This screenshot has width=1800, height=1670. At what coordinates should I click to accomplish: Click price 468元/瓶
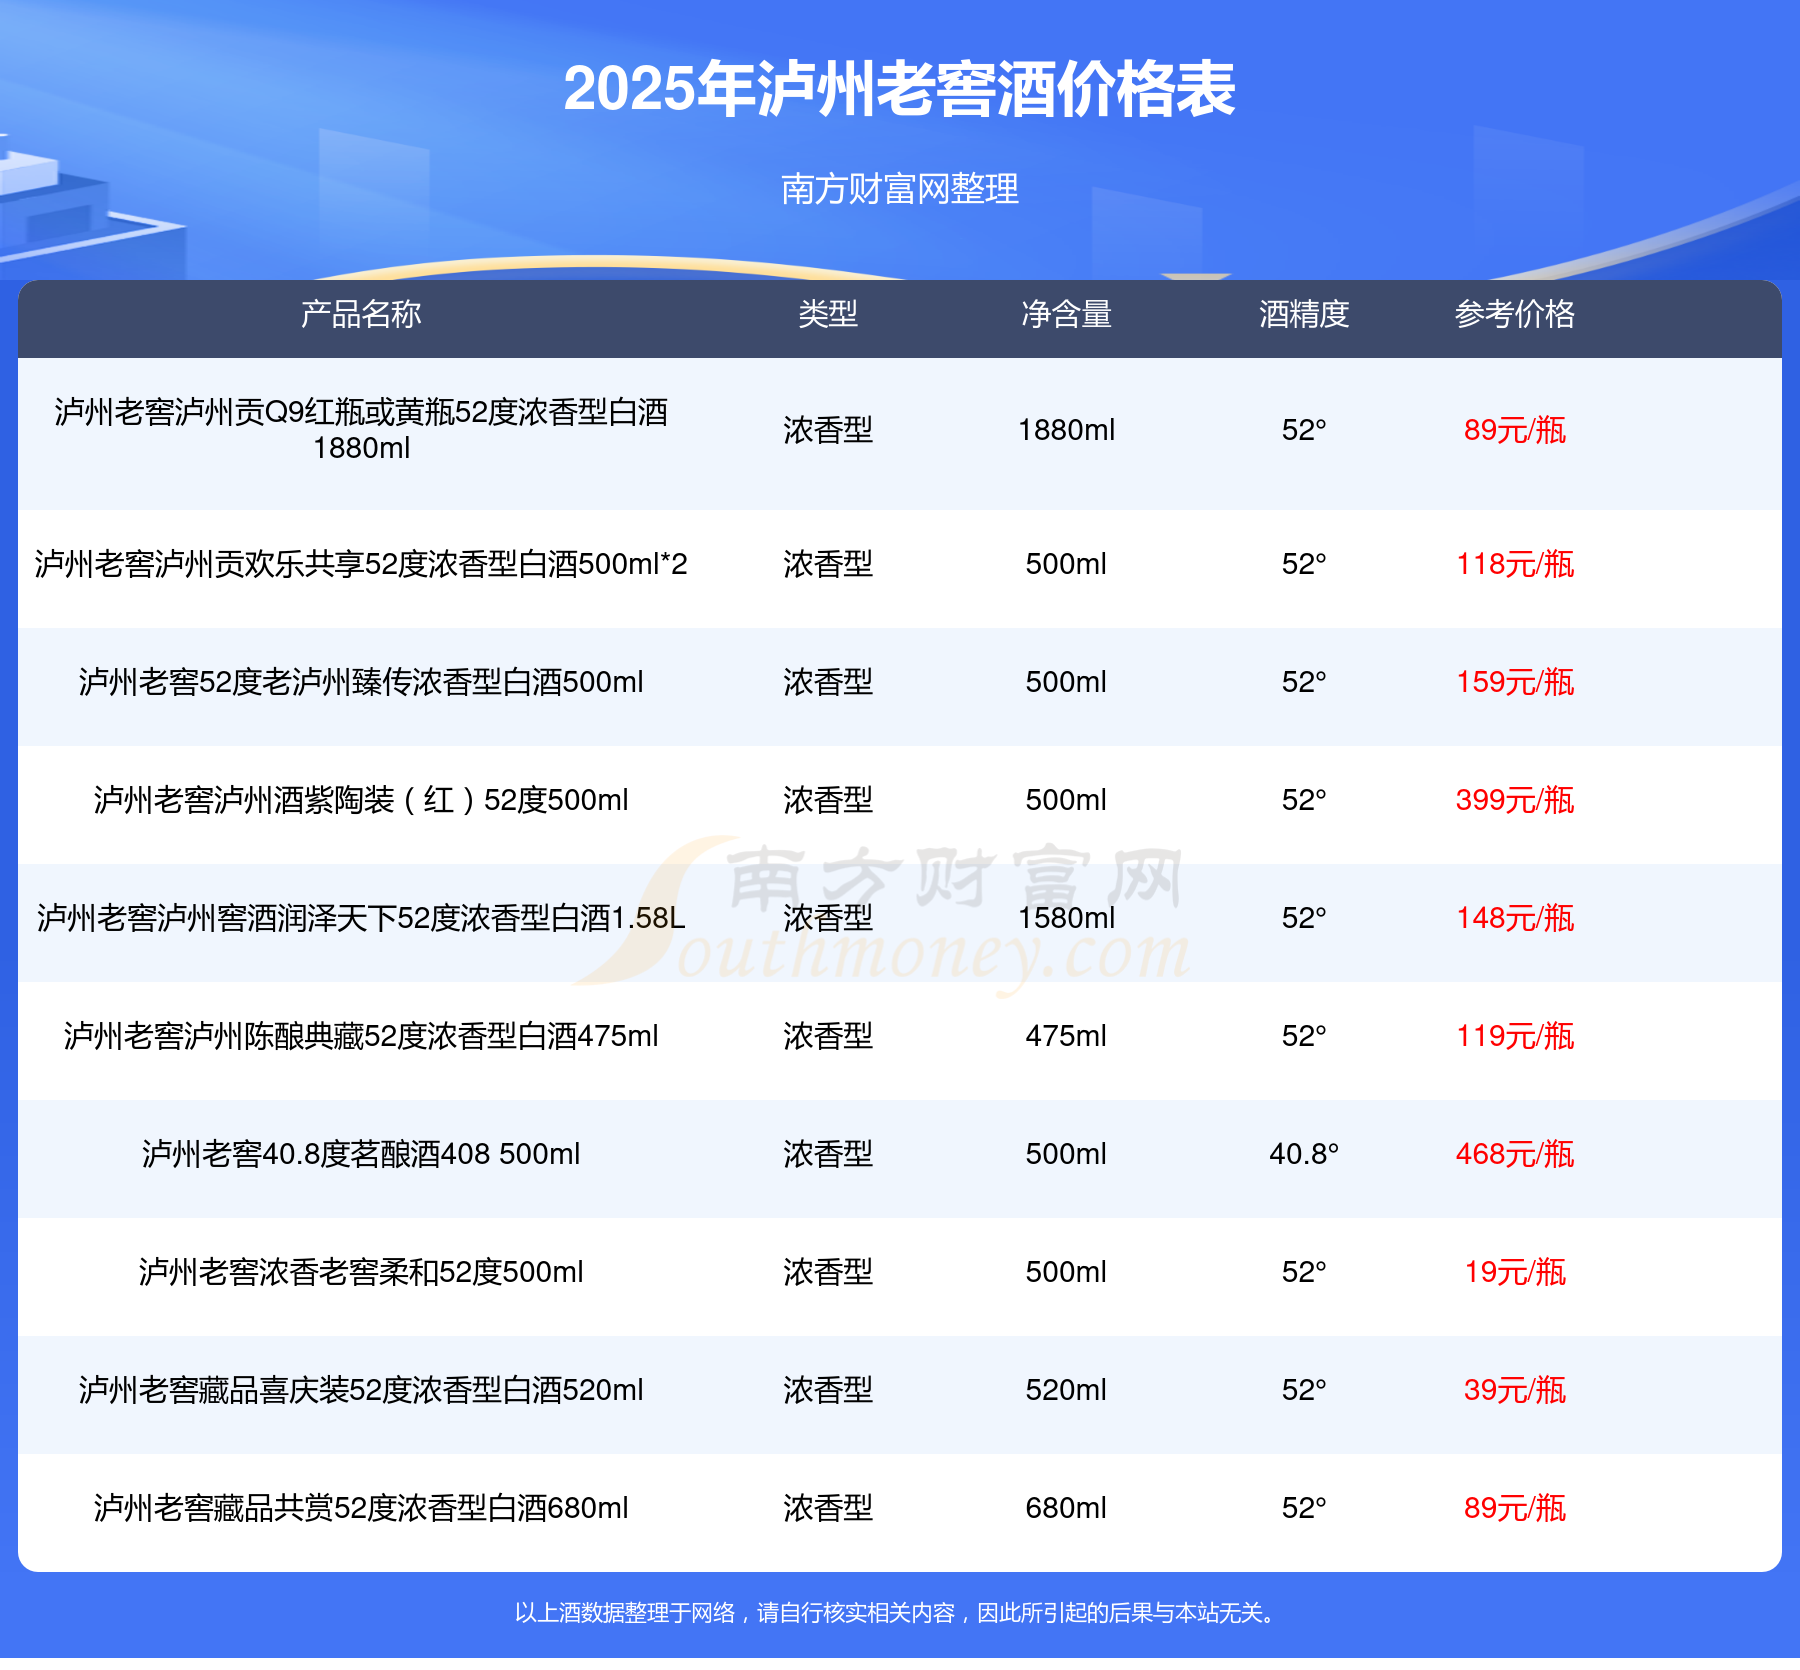[1515, 1154]
